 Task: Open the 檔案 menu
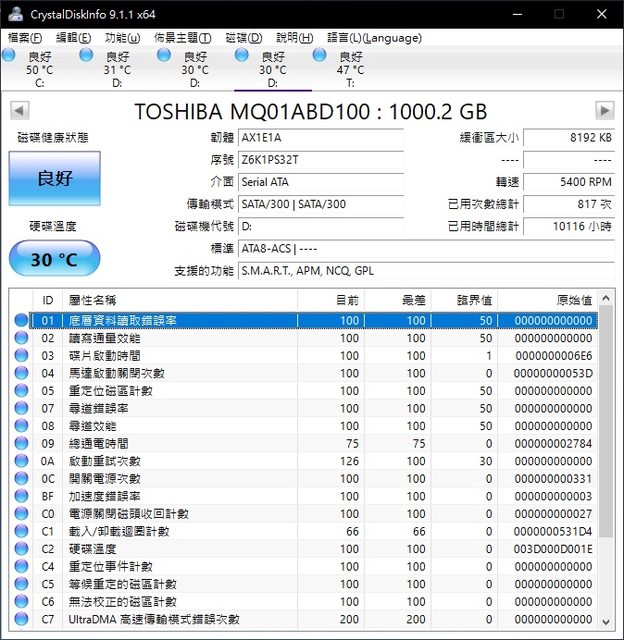25,37
